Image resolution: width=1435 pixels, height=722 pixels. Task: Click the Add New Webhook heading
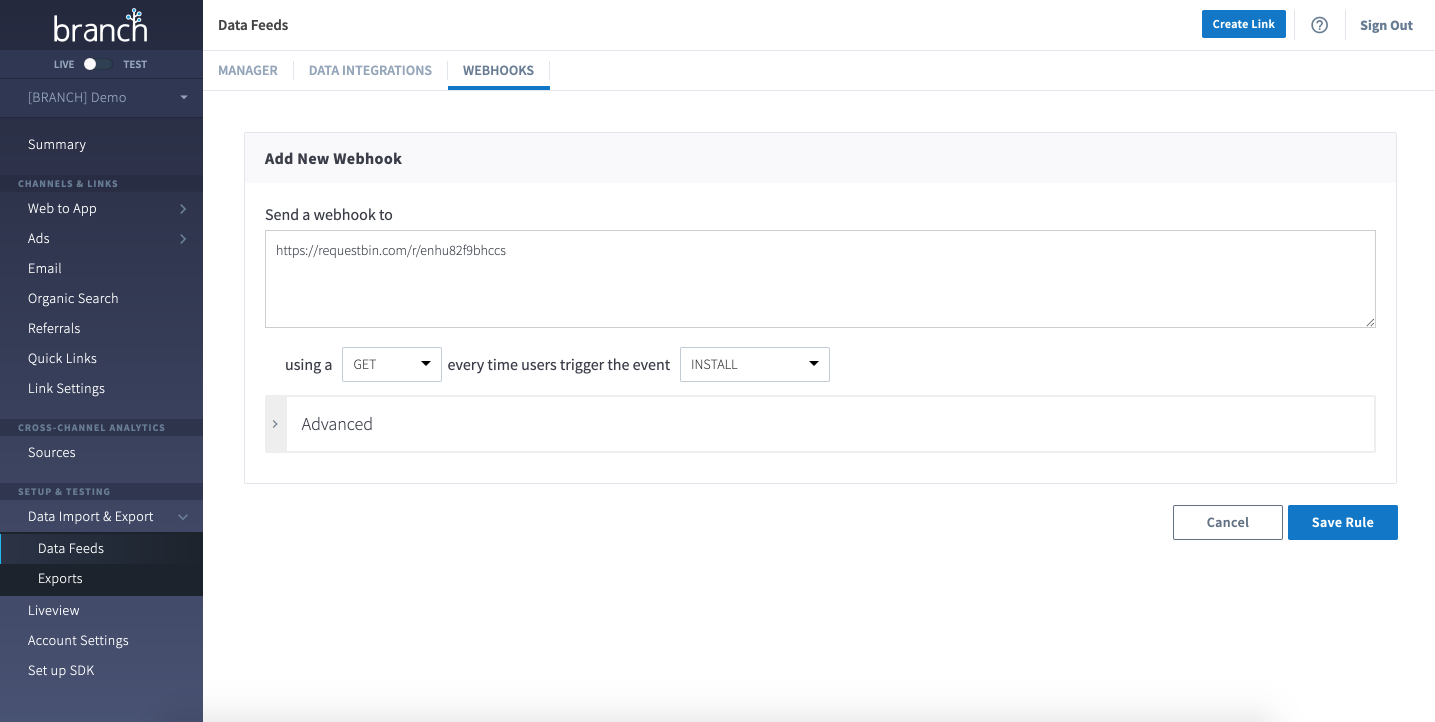tap(333, 159)
